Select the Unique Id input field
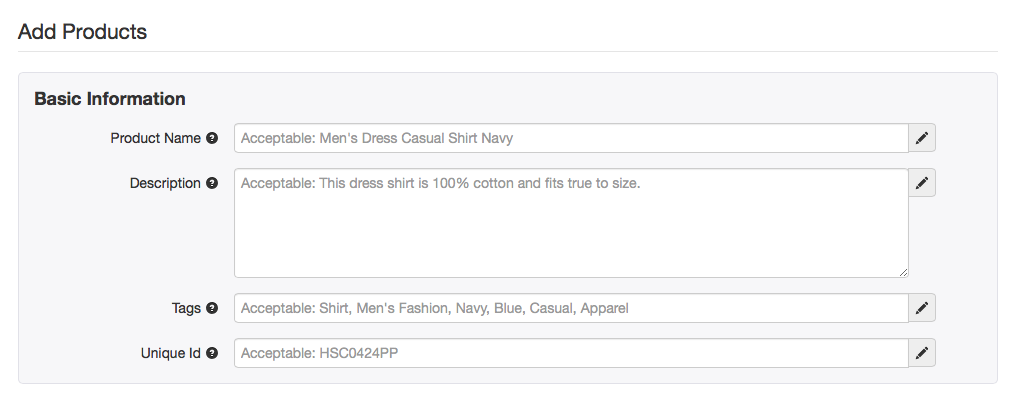 [572, 353]
